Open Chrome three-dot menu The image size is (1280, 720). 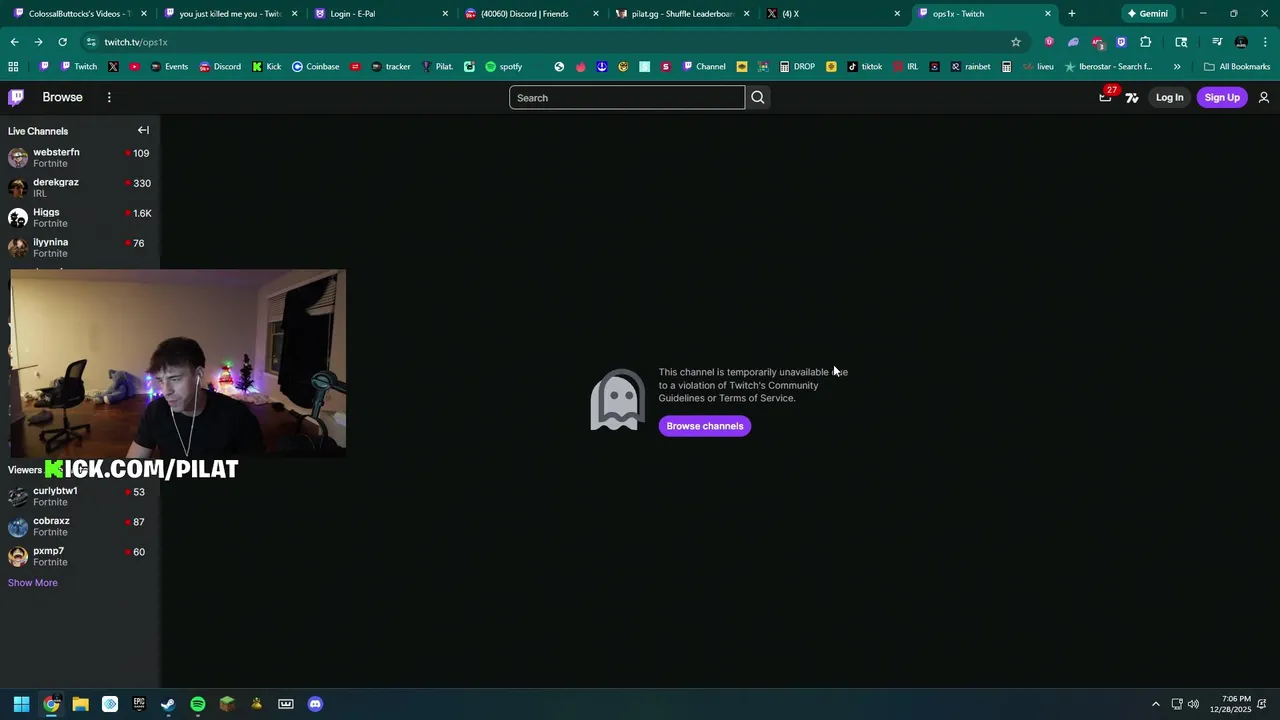click(1266, 42)
